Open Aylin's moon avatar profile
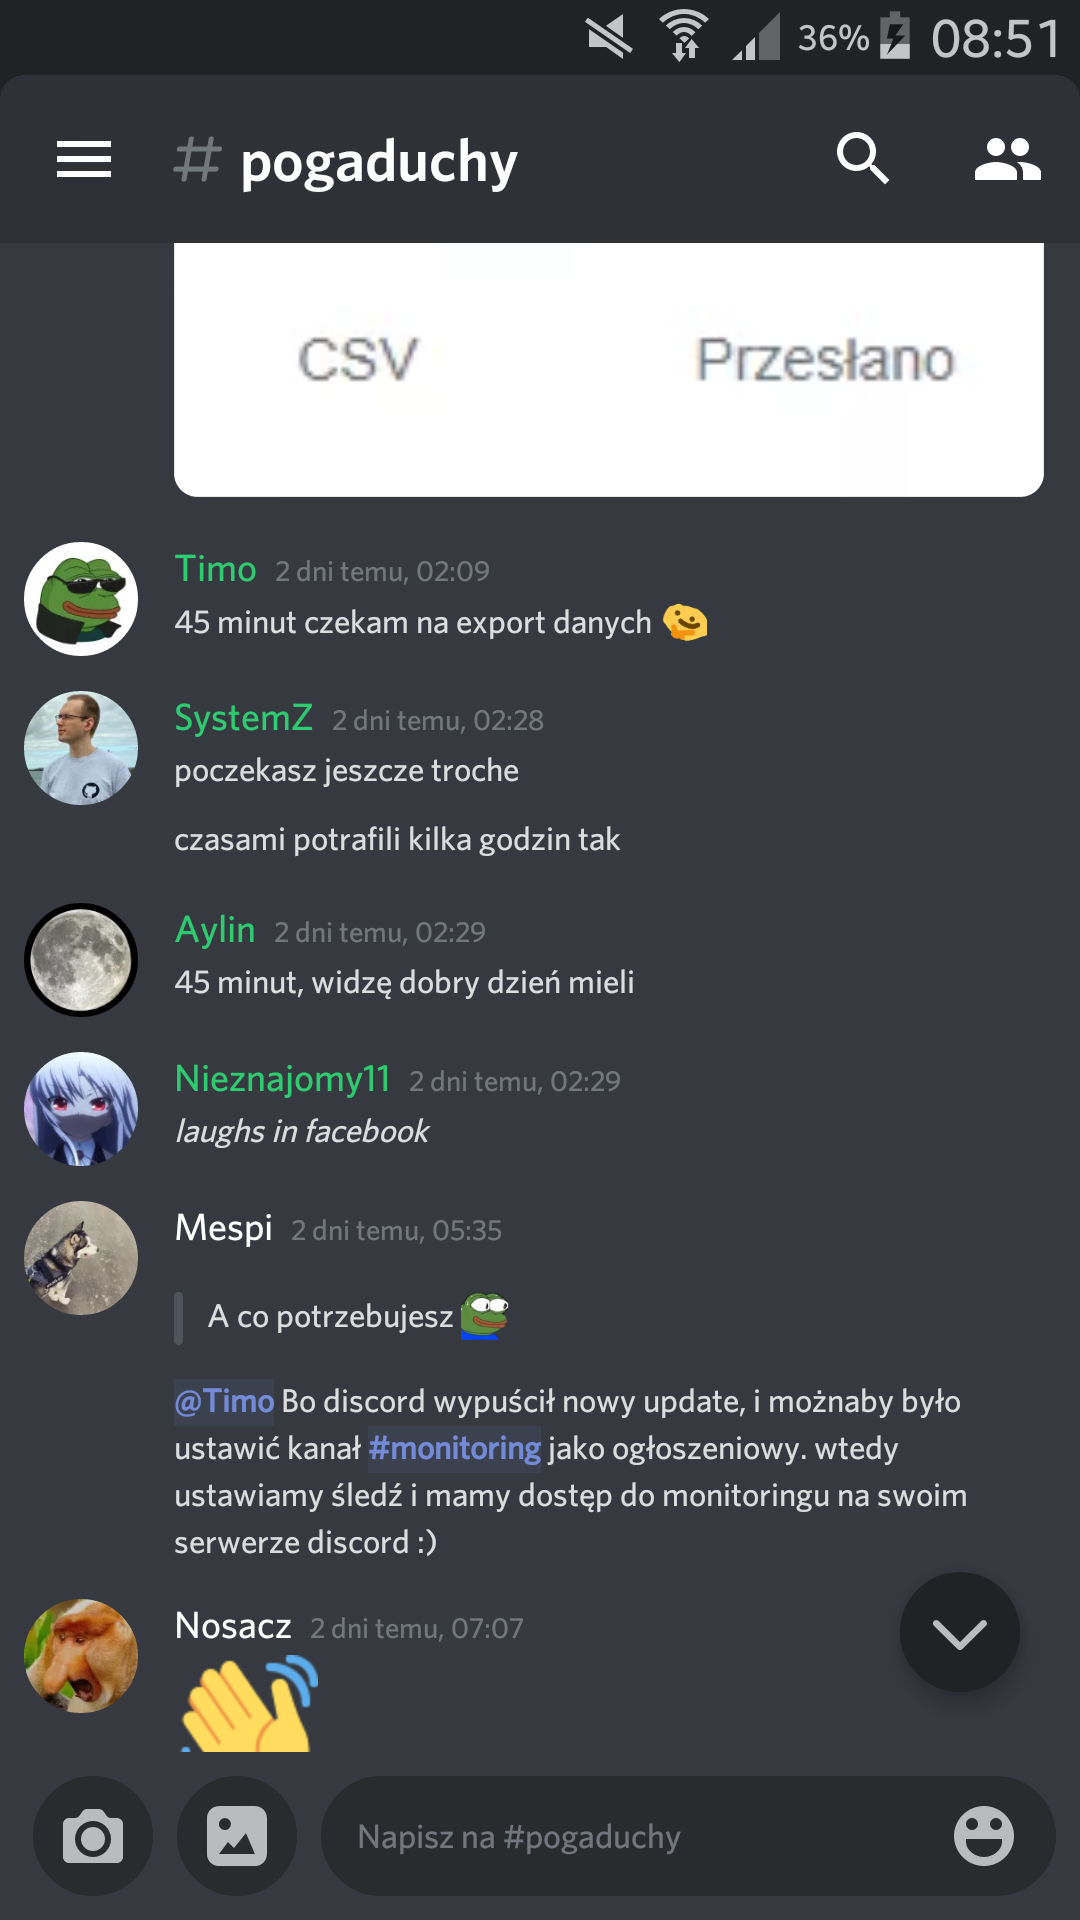 (81, 960)
